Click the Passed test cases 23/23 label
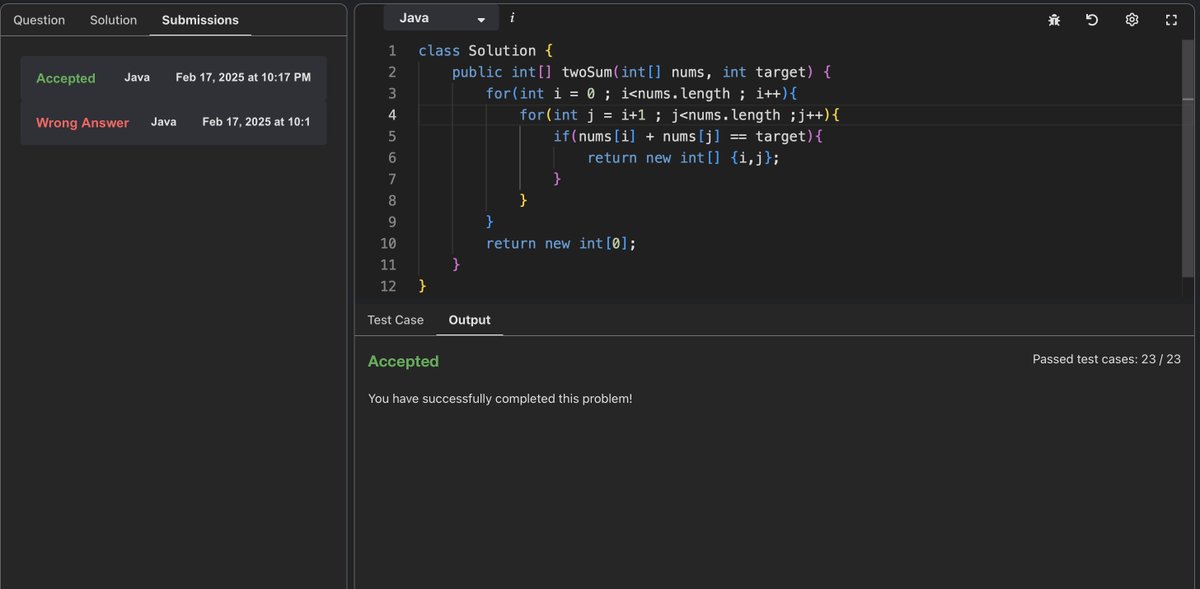The width and height of the screenshot is (1200, 589). (x=1106, y=358)
